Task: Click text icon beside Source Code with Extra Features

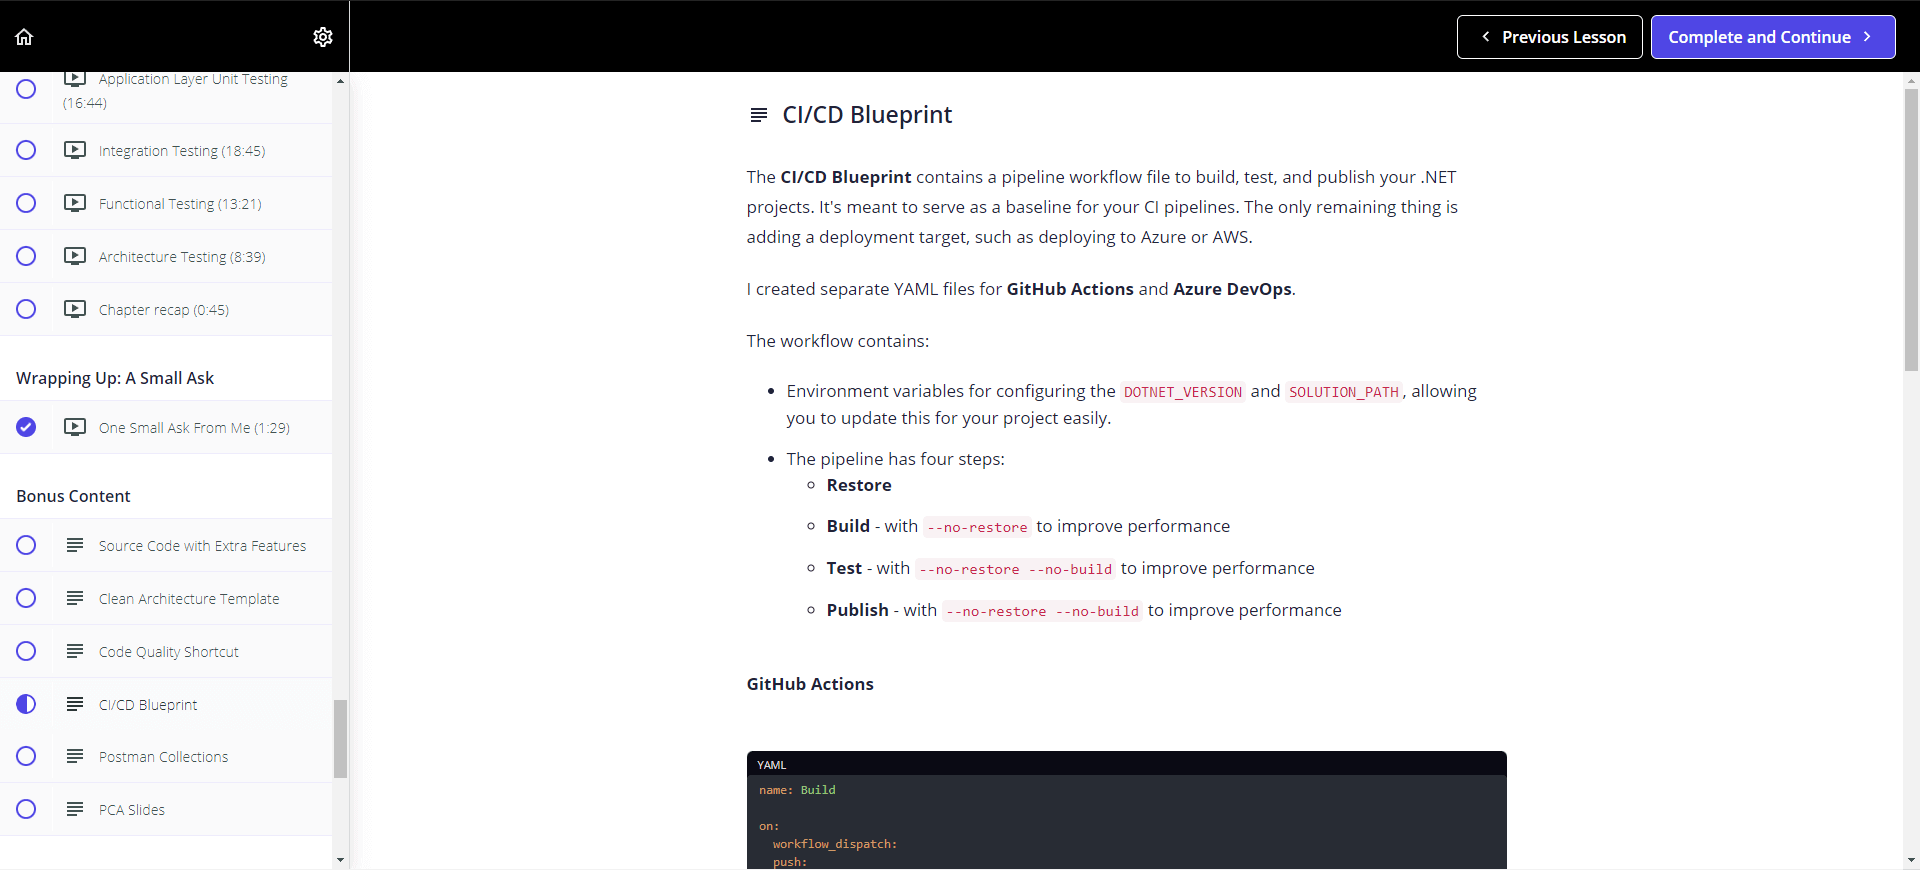Action: (x=75, y=545)
